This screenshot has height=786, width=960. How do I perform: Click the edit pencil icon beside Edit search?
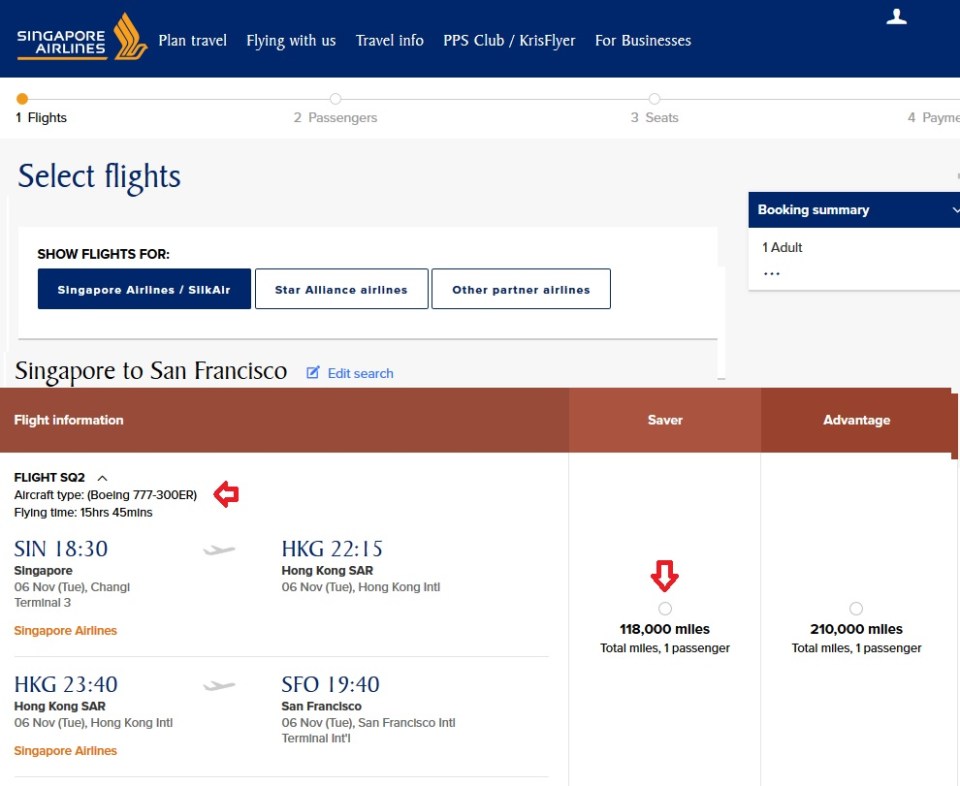point(313,373)
